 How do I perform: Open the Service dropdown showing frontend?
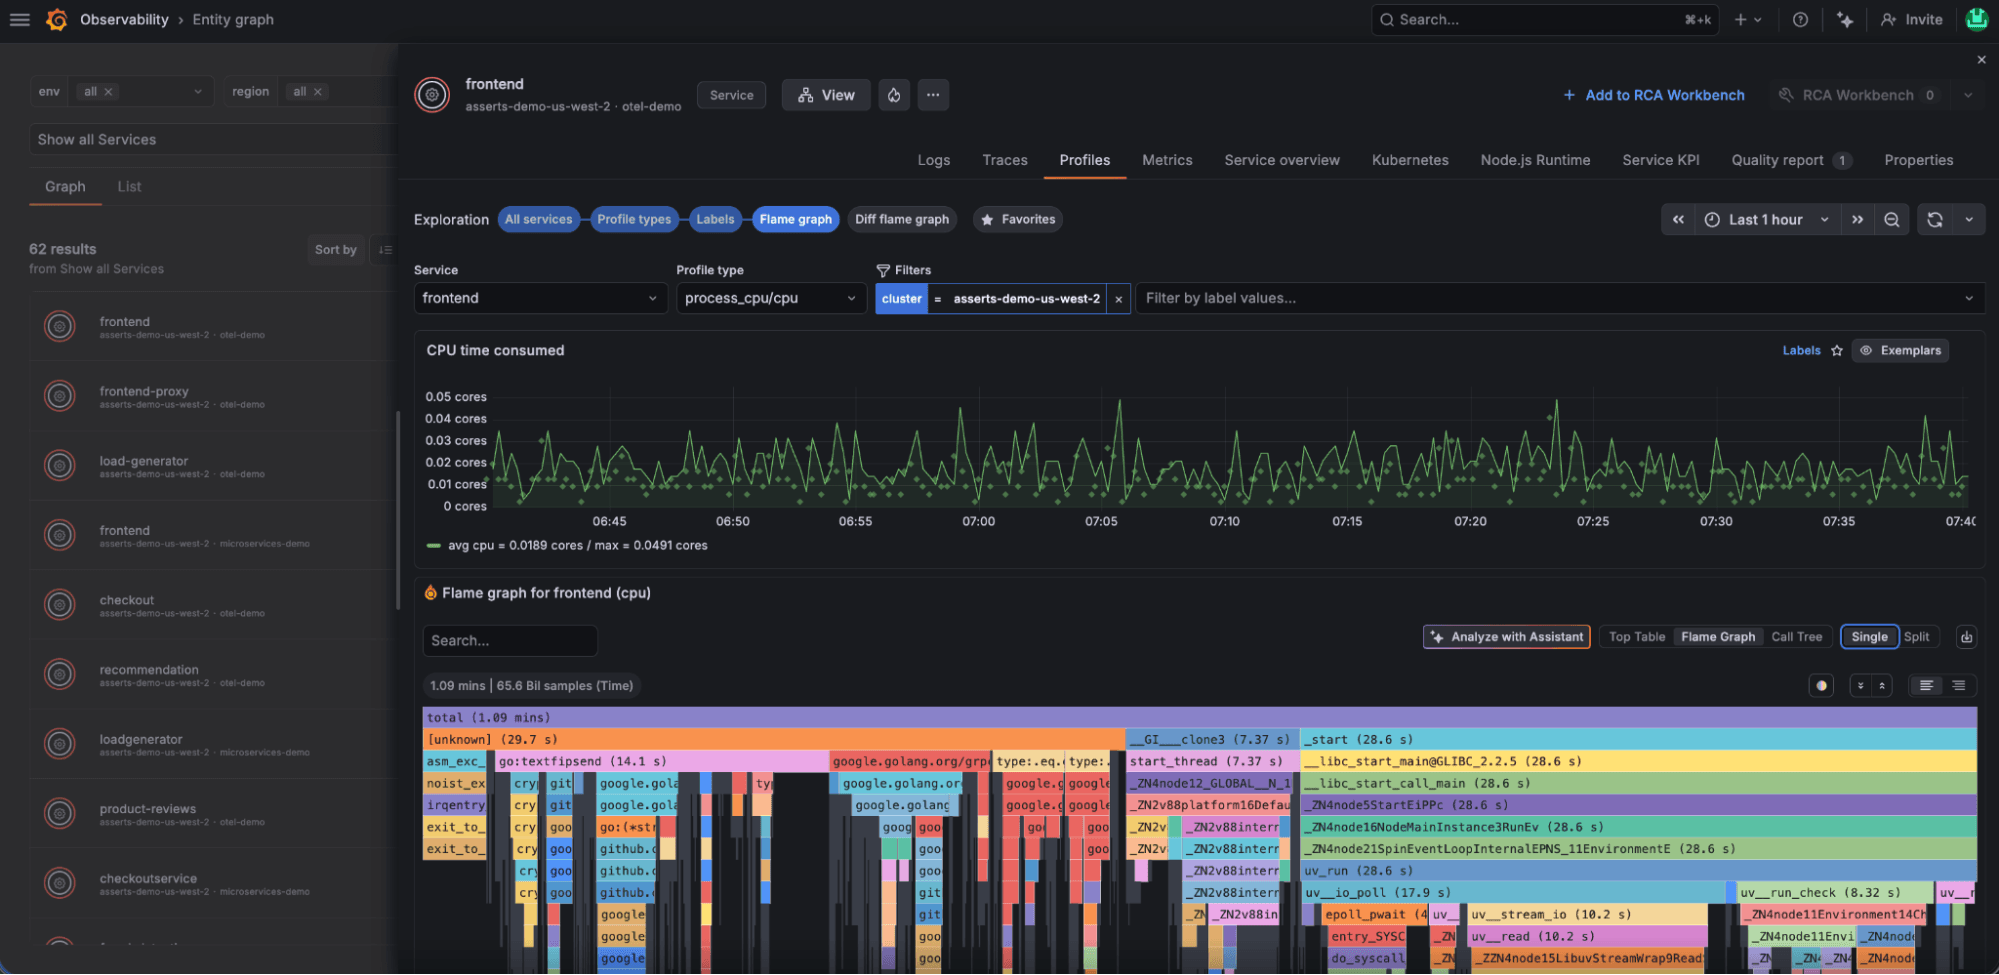(x=540, y=299)
